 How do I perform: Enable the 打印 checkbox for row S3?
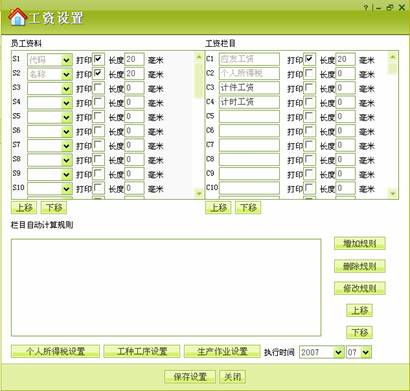click(98, 88)
